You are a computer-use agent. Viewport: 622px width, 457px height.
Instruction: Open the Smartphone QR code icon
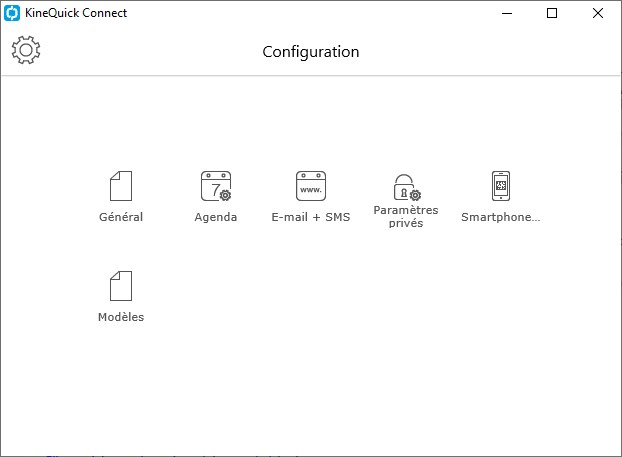[x=501, y=186]
